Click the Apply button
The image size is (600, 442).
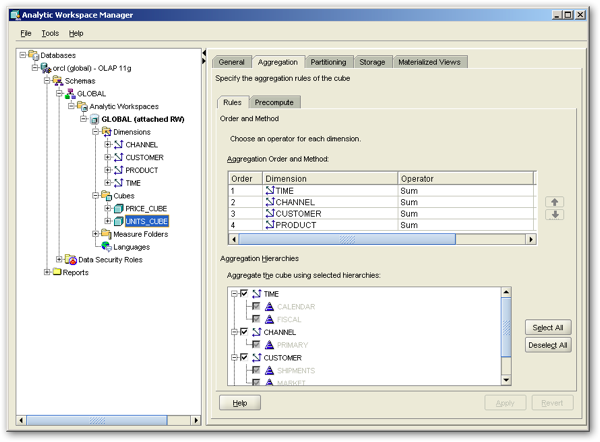(505, 403)
